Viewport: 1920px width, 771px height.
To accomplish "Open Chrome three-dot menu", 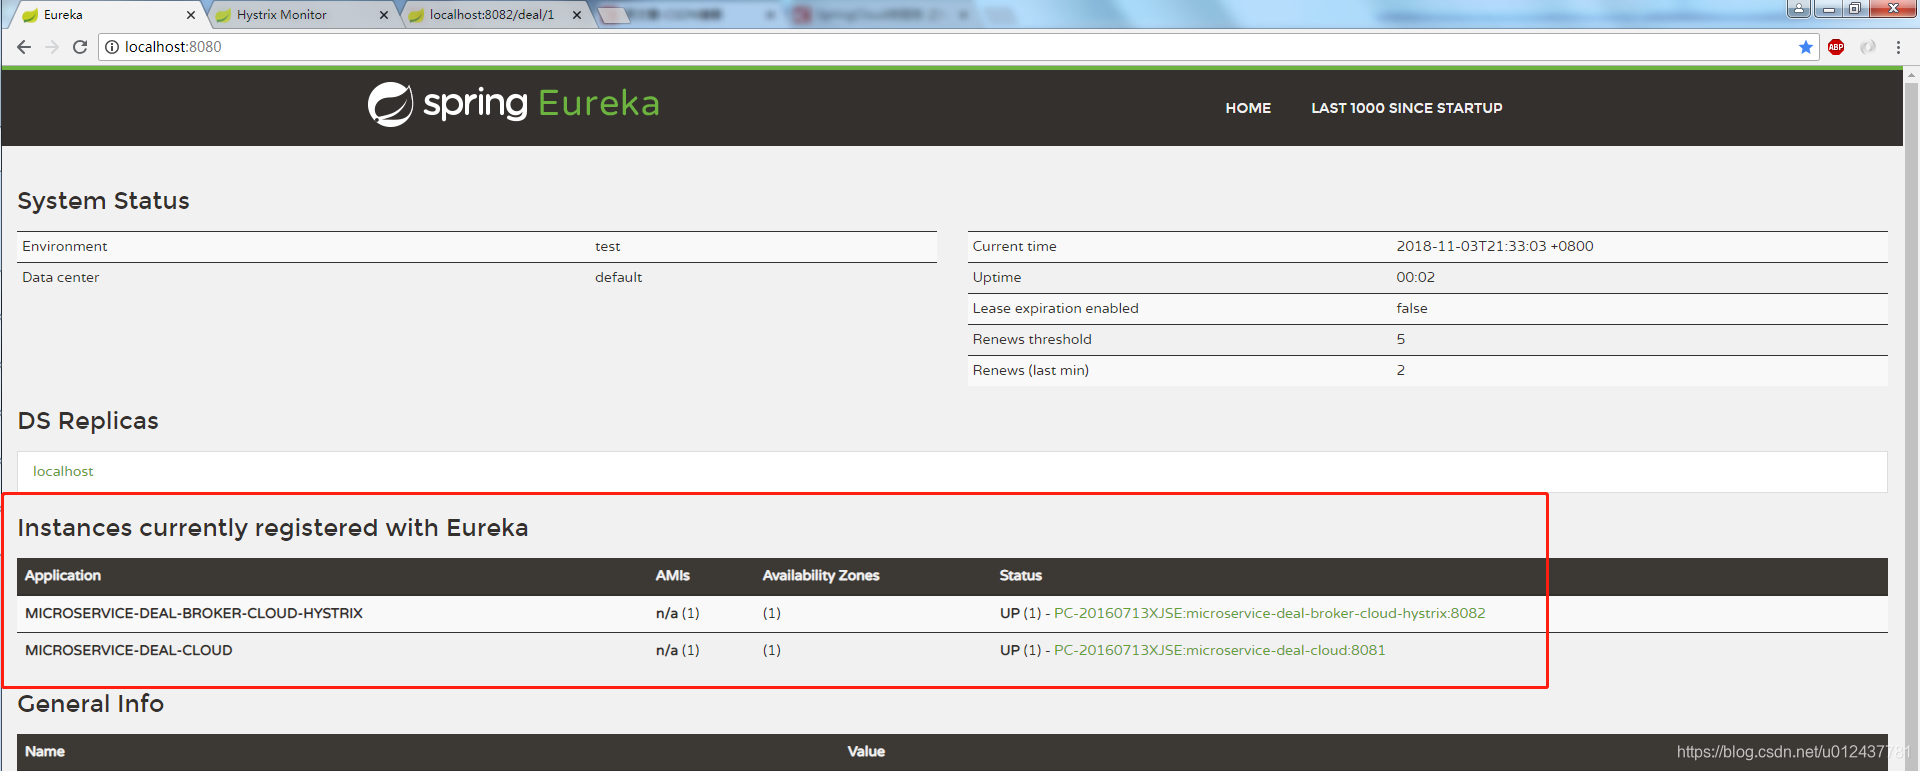I will point(1898,47).
